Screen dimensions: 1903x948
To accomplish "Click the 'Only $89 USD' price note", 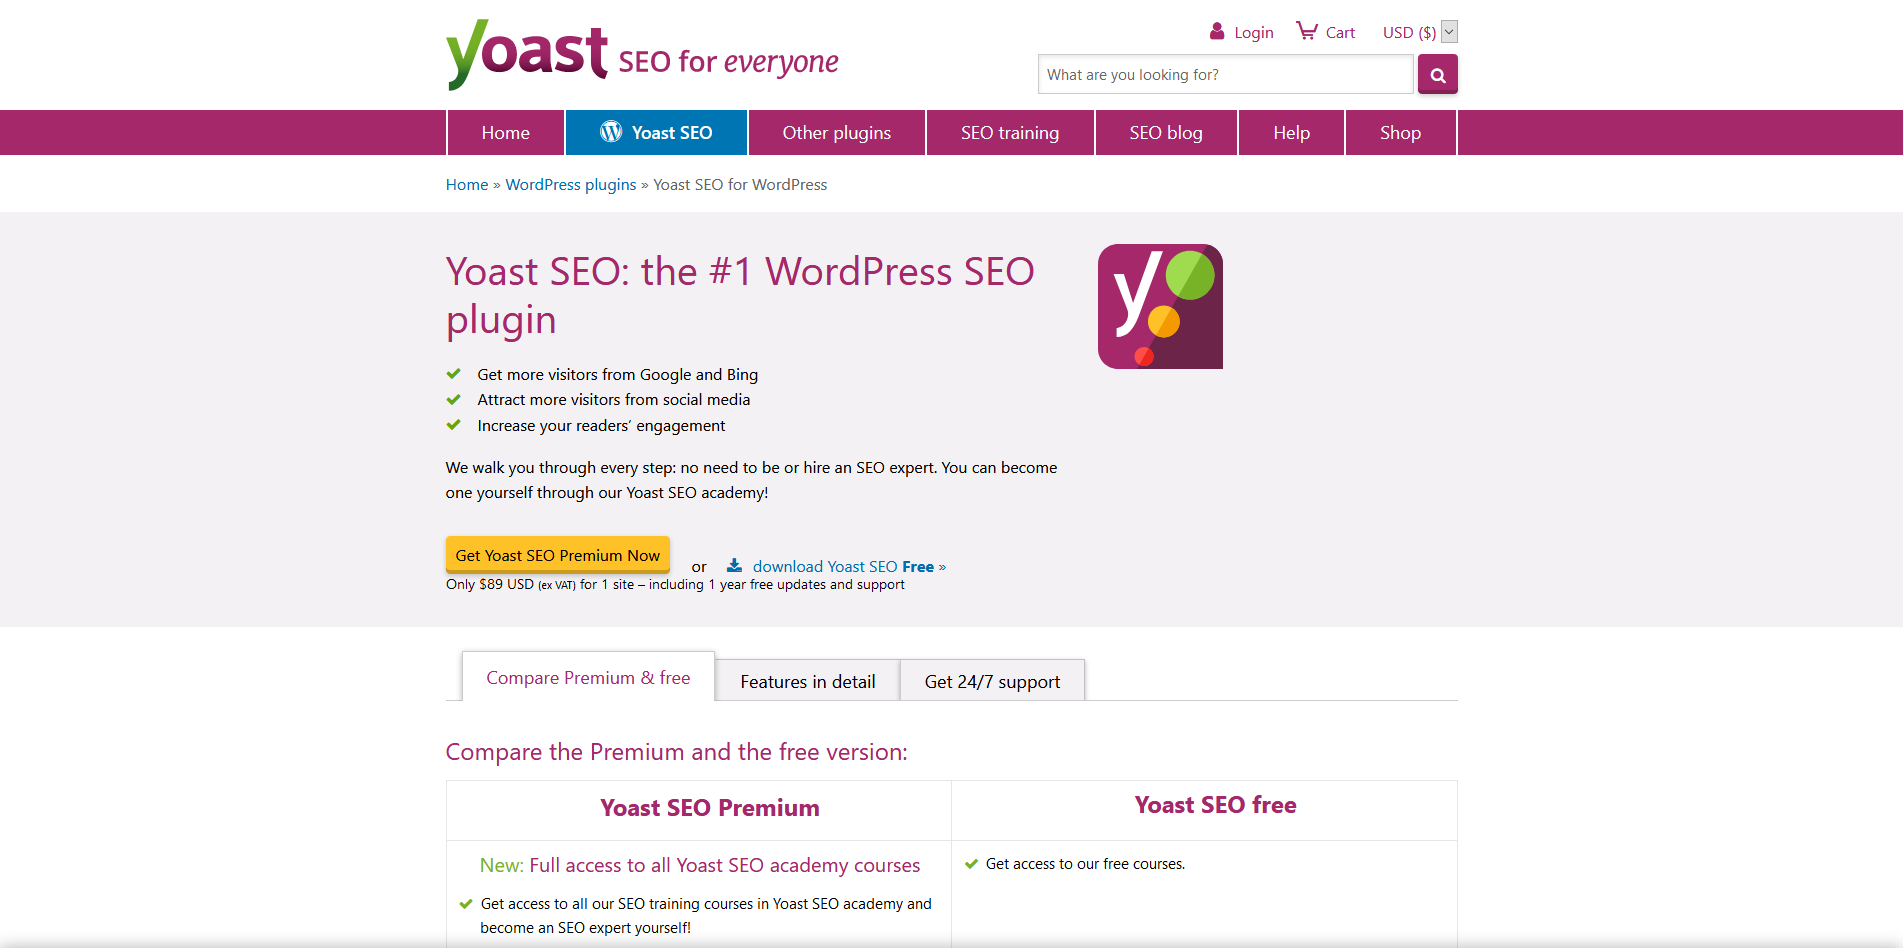I will click(675, 585).
